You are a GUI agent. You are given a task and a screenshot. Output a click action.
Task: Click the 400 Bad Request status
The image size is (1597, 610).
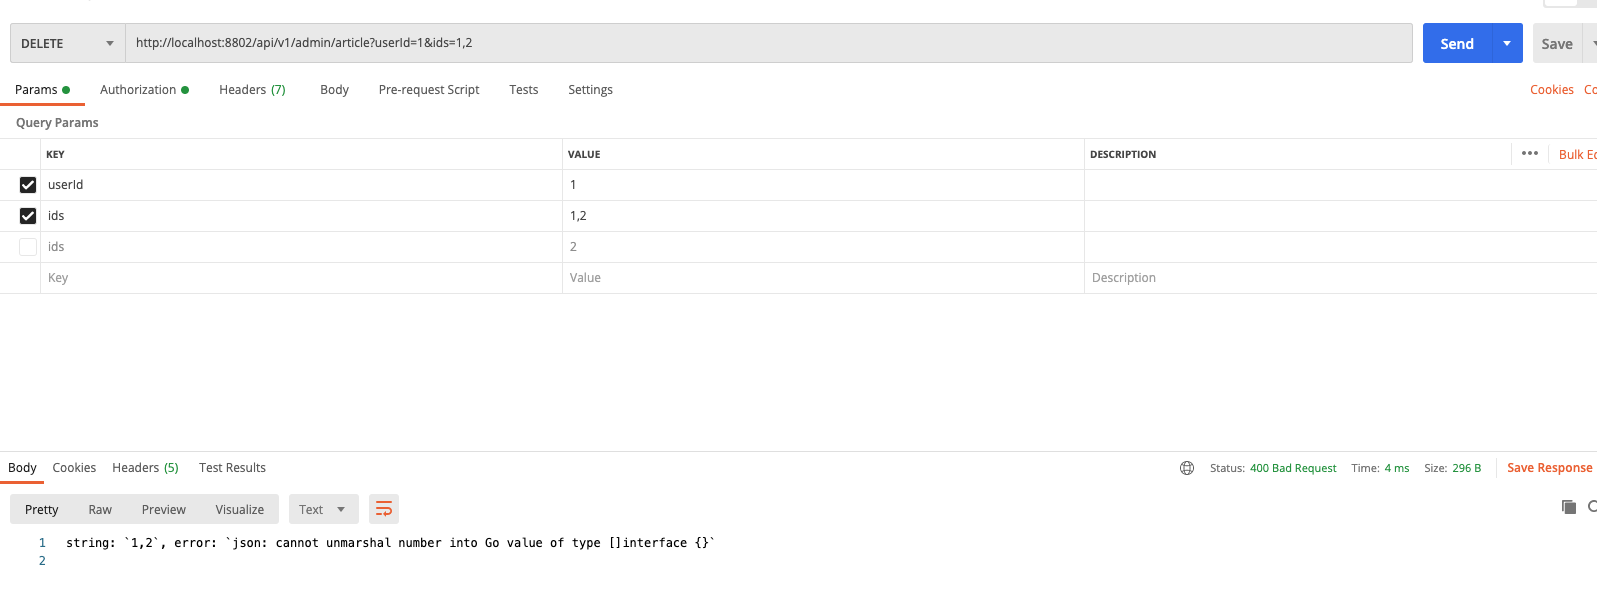point(1293,468)
